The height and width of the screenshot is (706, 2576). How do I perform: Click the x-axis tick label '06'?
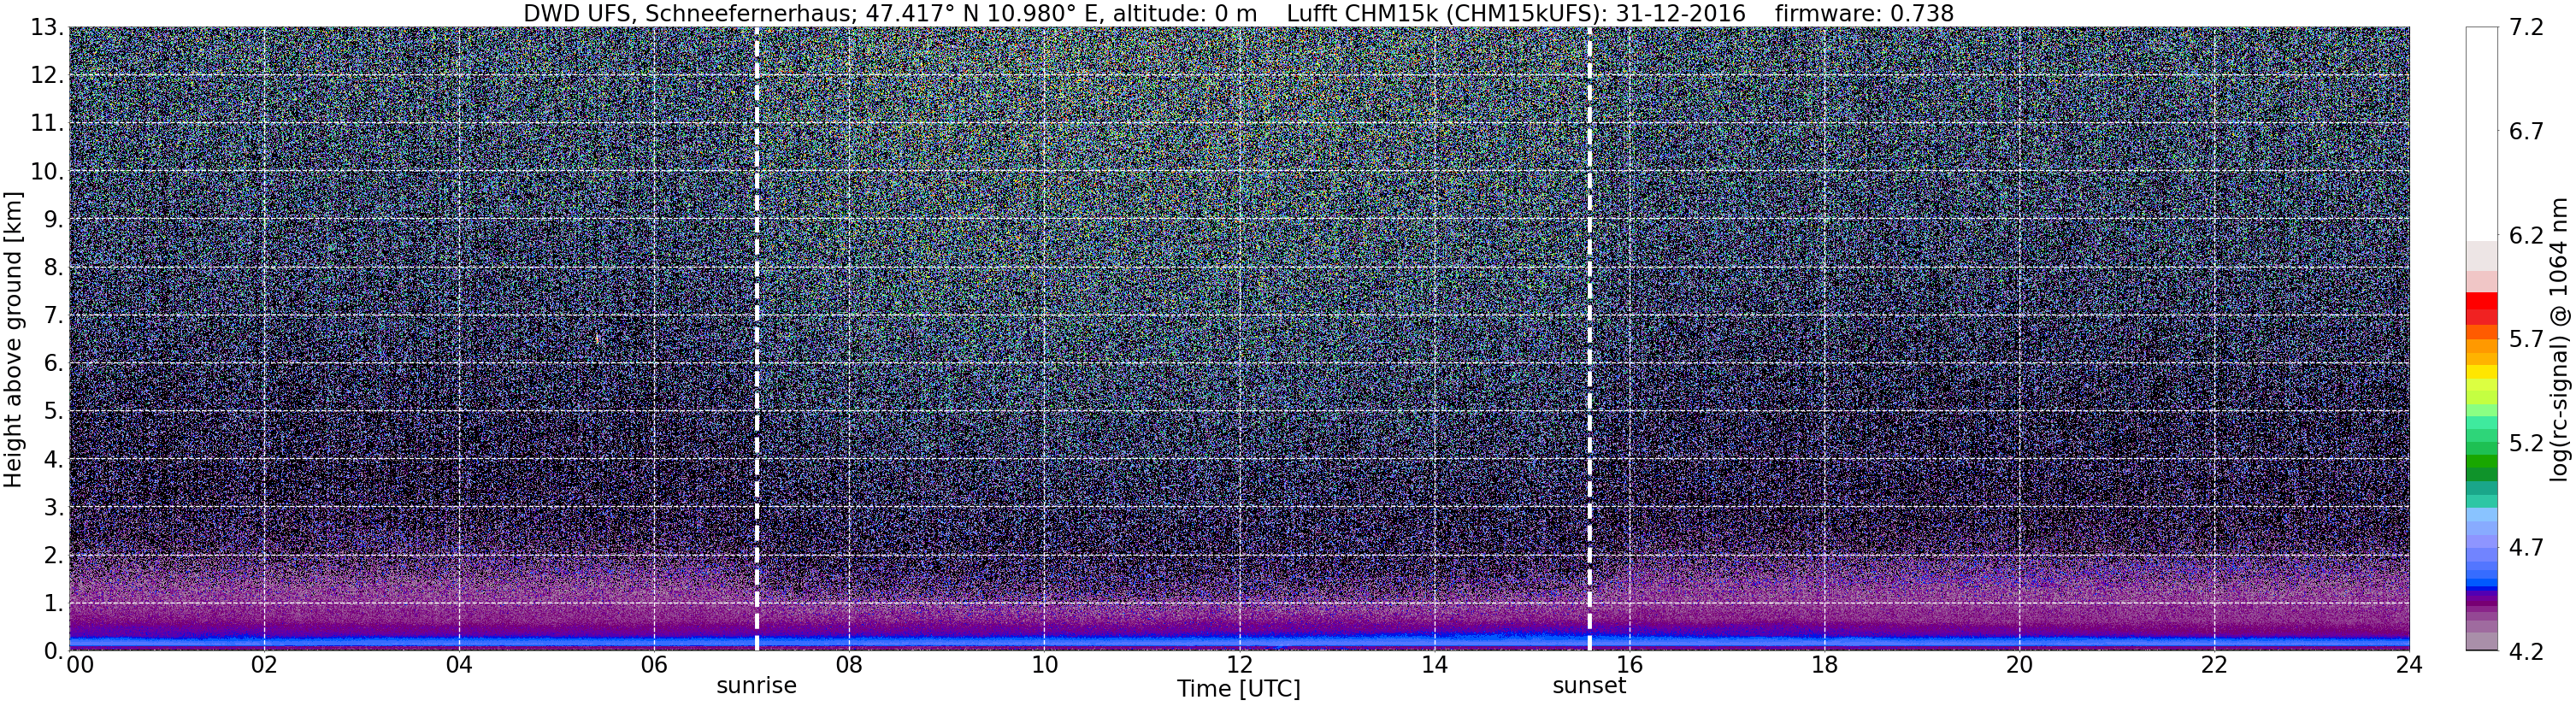(654, 666)
